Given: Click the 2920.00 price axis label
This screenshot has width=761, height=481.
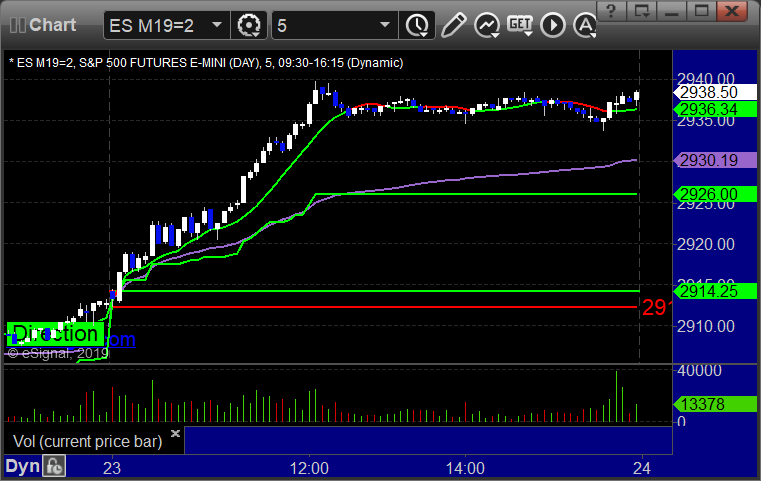Looking at the screenshot, I should click(706, 244).
